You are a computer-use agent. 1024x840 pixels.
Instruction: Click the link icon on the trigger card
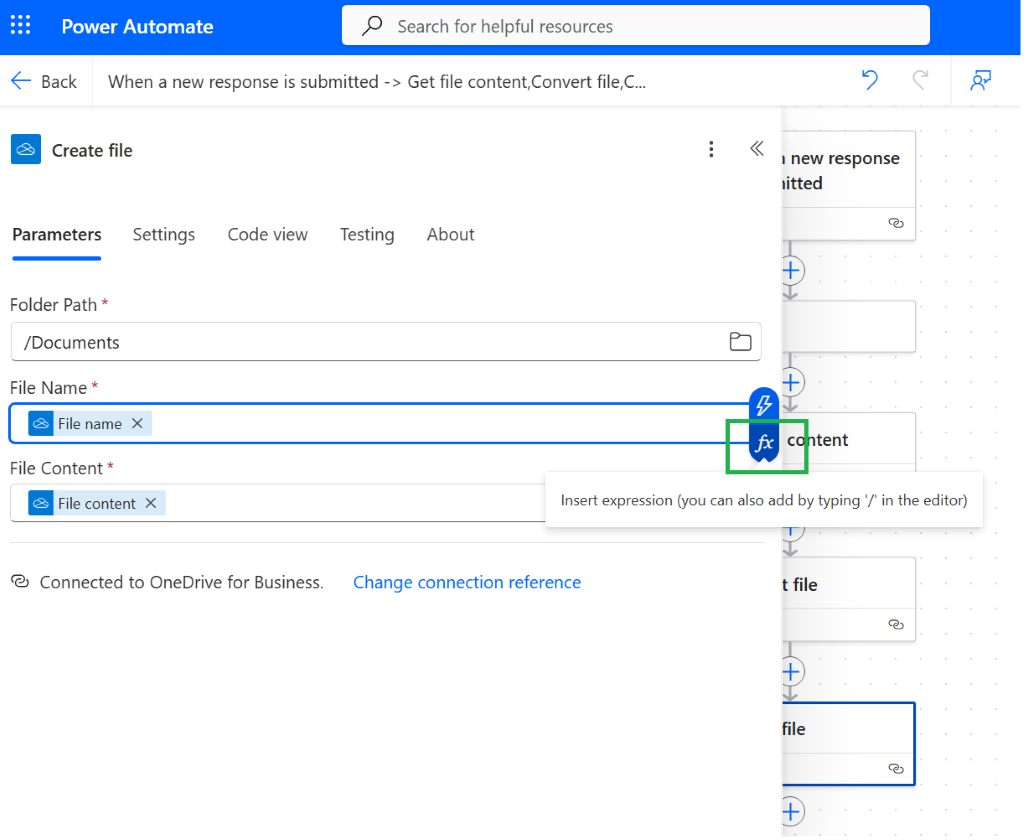click(896, 223)
